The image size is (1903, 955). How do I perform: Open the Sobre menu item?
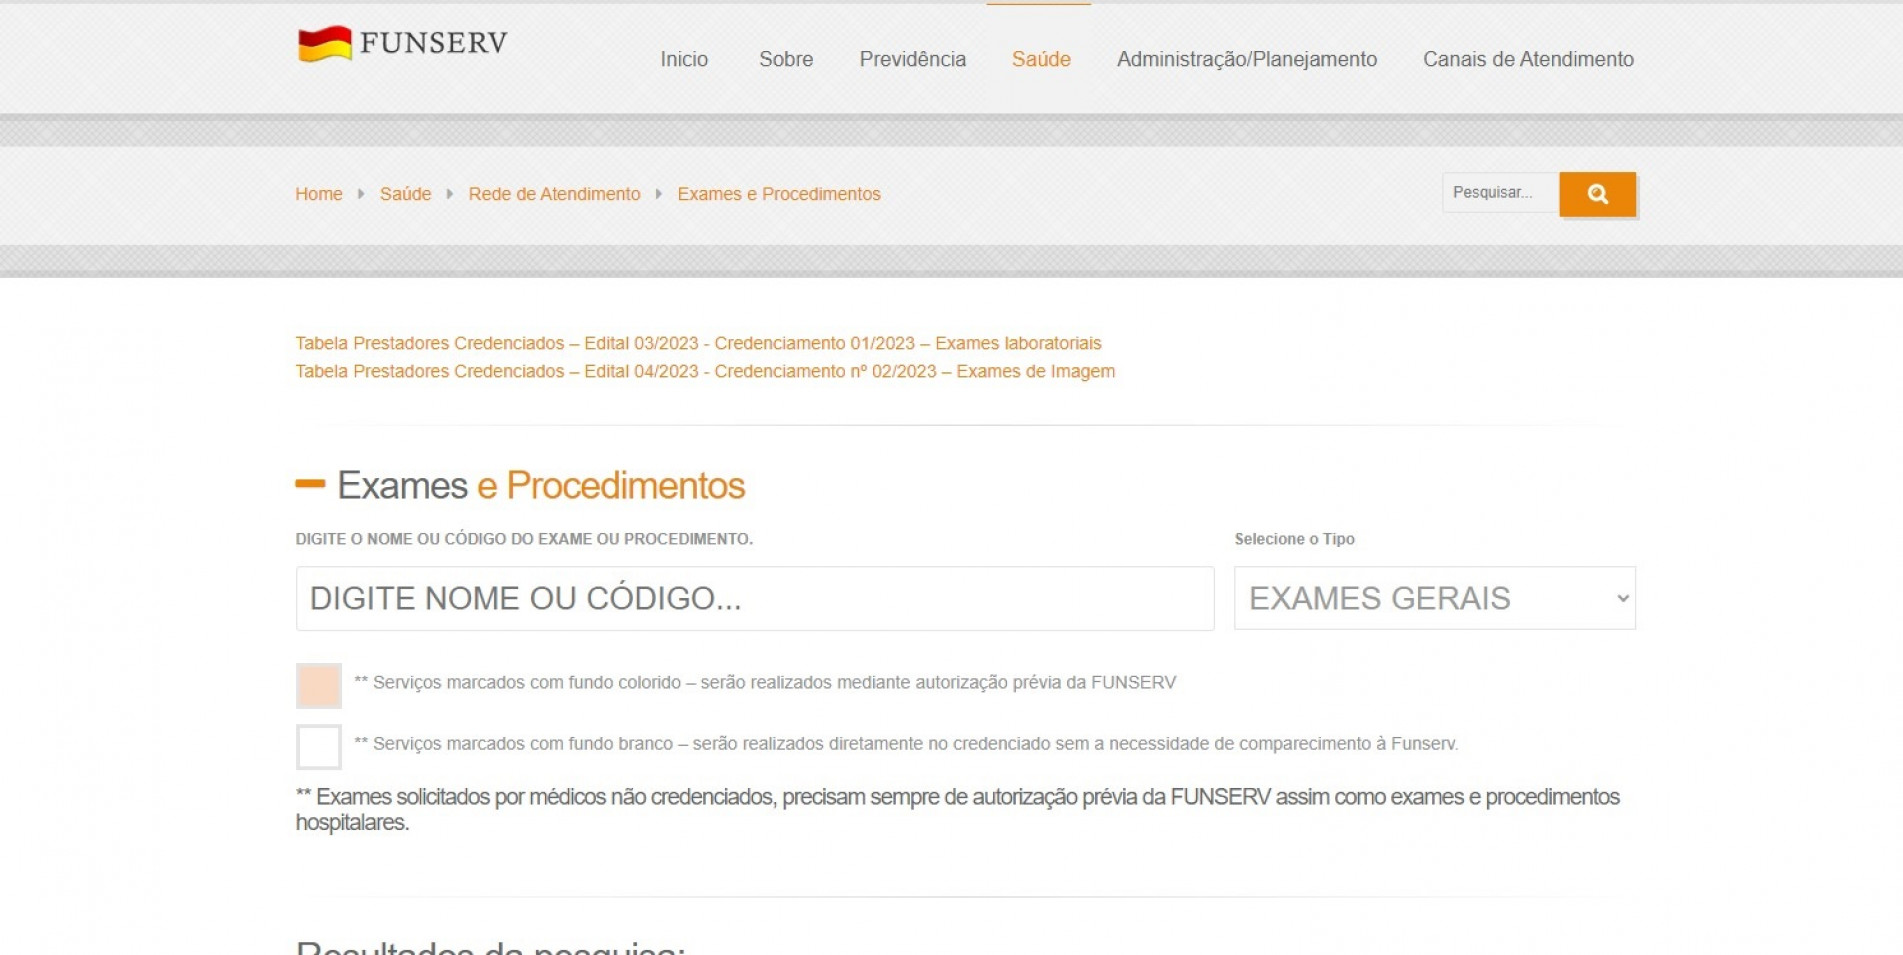click(786, 59)
